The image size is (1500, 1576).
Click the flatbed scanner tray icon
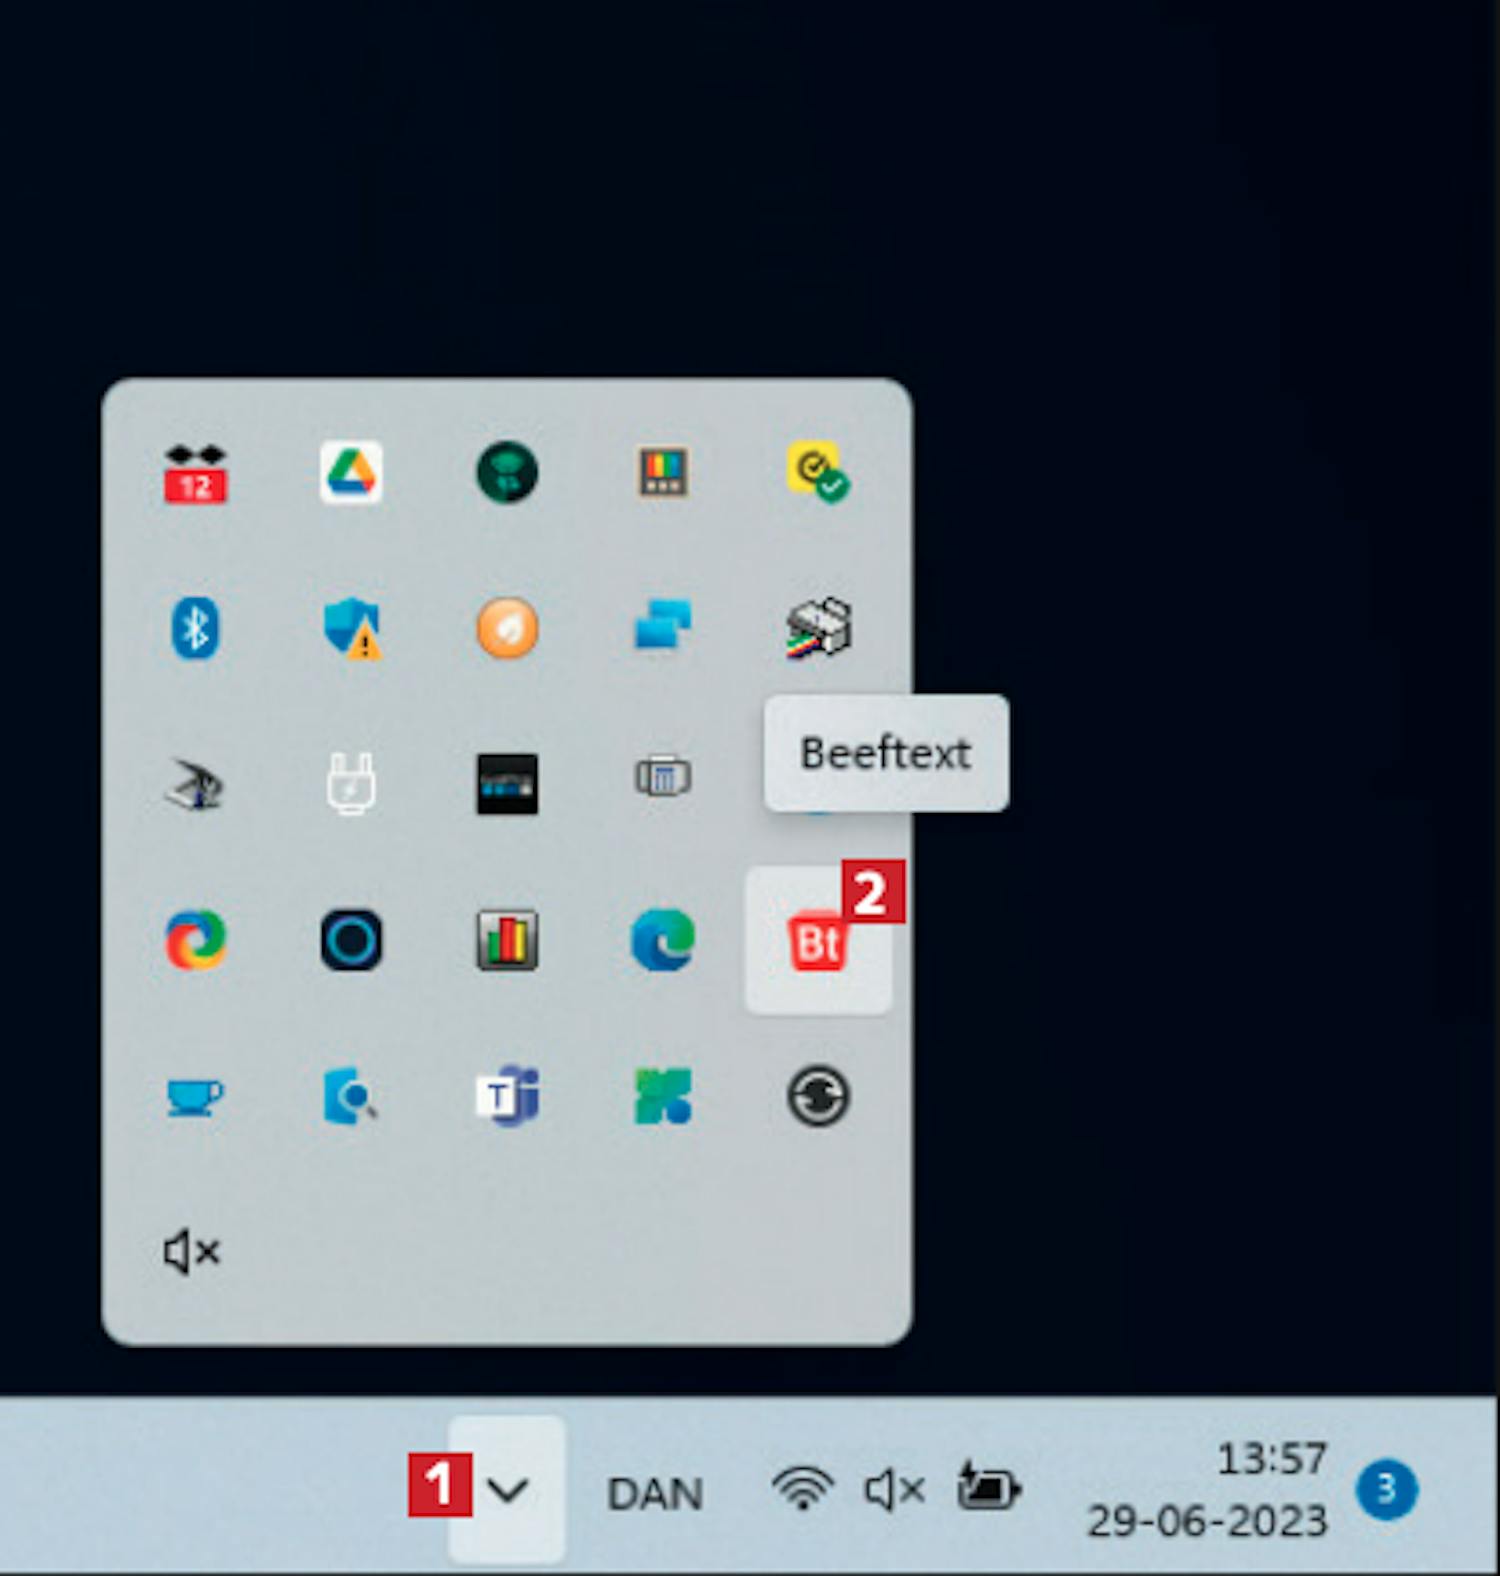195,784
